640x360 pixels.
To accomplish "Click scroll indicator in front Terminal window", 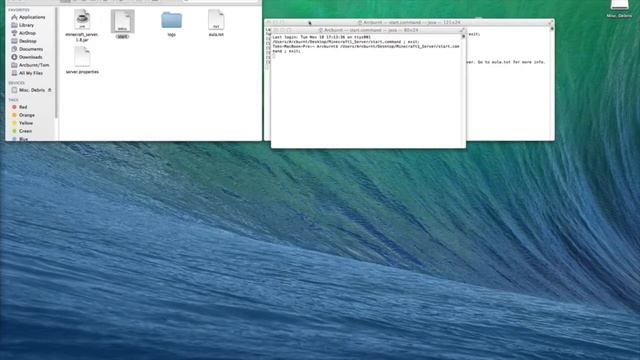I will pos(464,36).
